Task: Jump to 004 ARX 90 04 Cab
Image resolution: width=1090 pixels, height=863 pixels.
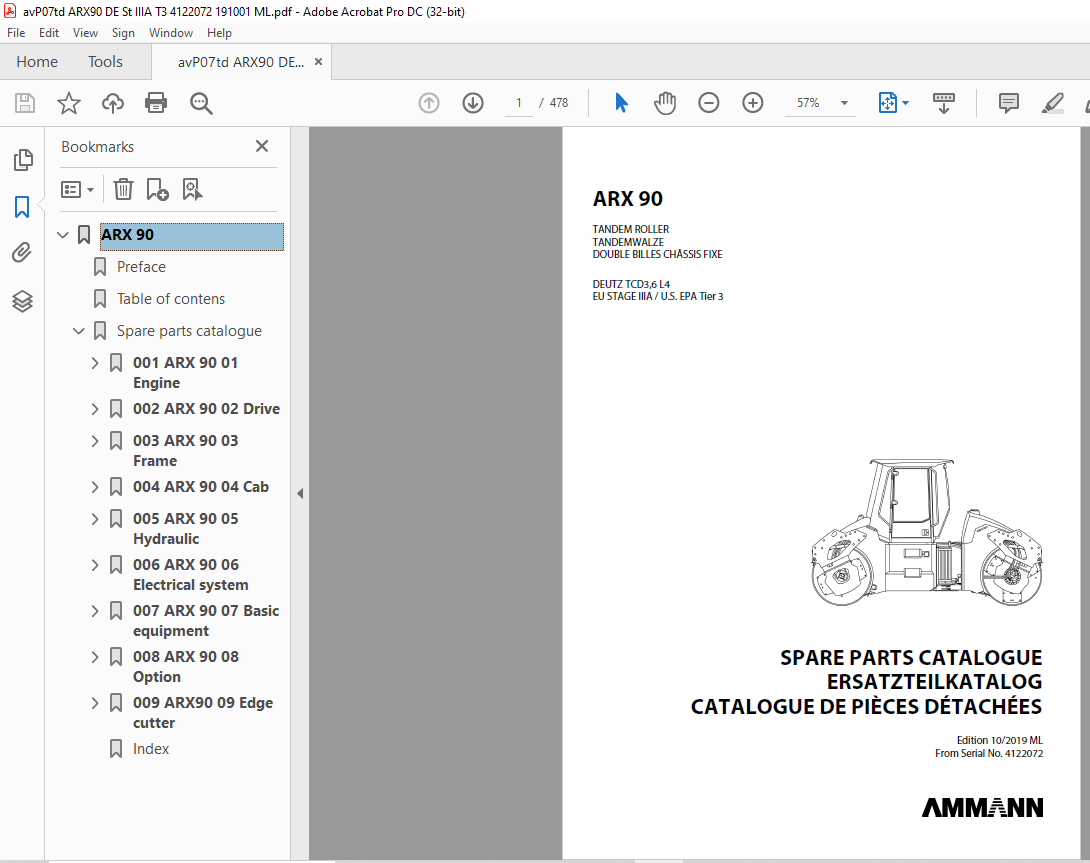Action: click(201, 487)
